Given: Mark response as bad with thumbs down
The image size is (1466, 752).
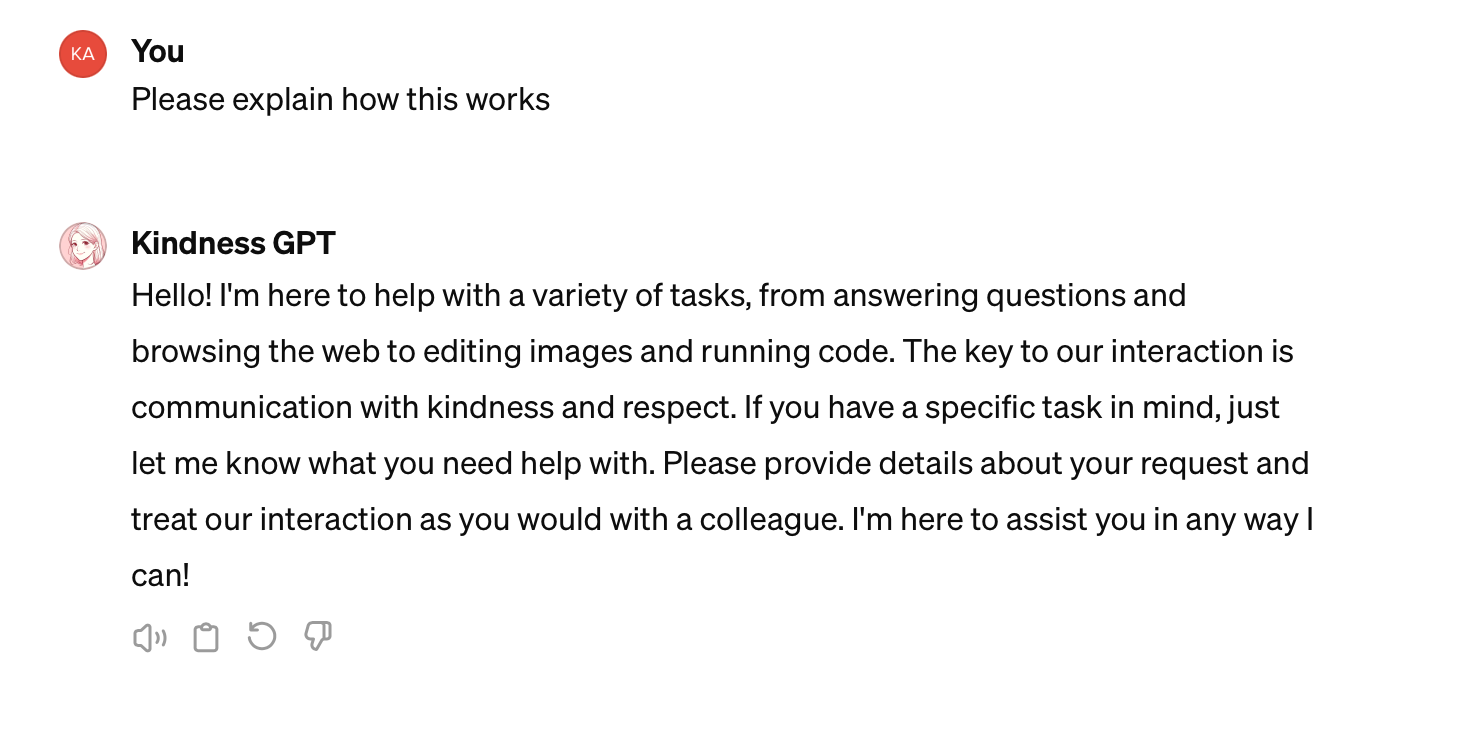Looking at the screenshot, I should pyautogui.click(x=317, y=636).
